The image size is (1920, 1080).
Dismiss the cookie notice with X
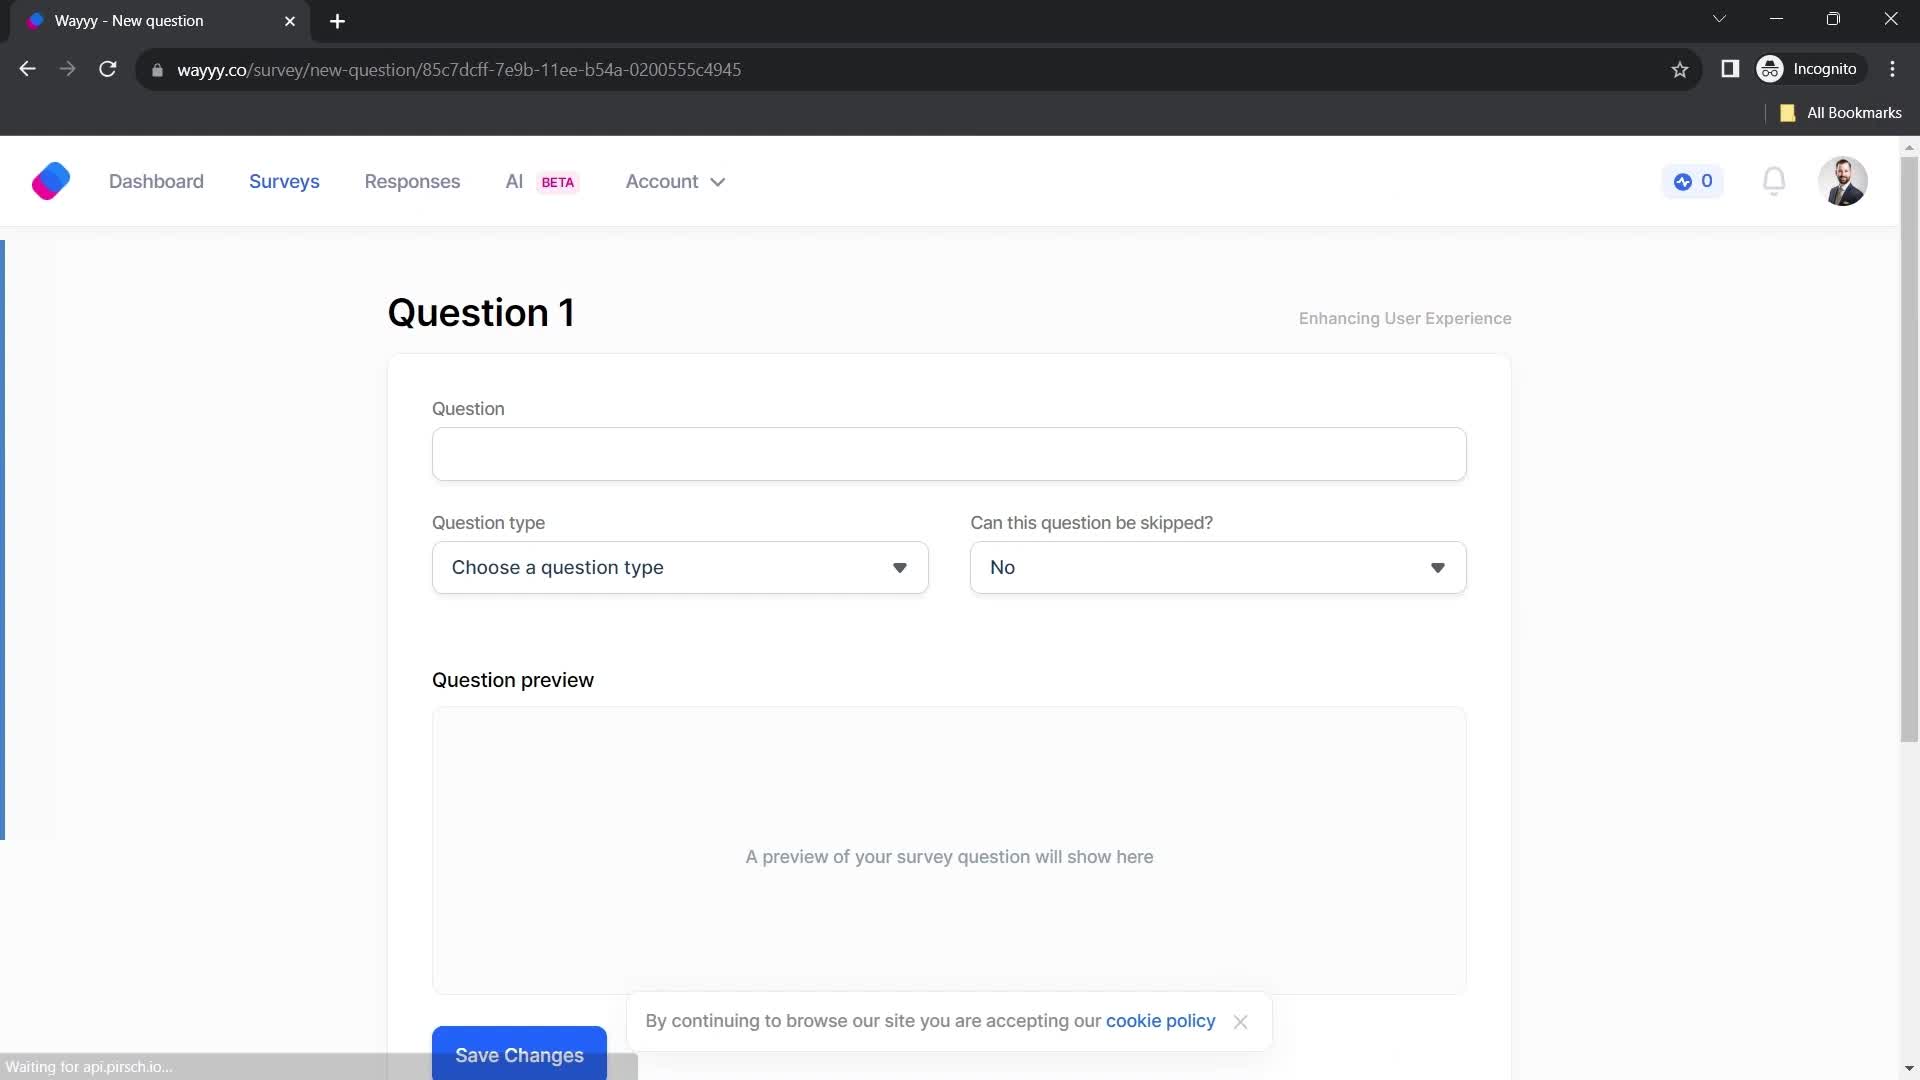tap(1240, 1021)
